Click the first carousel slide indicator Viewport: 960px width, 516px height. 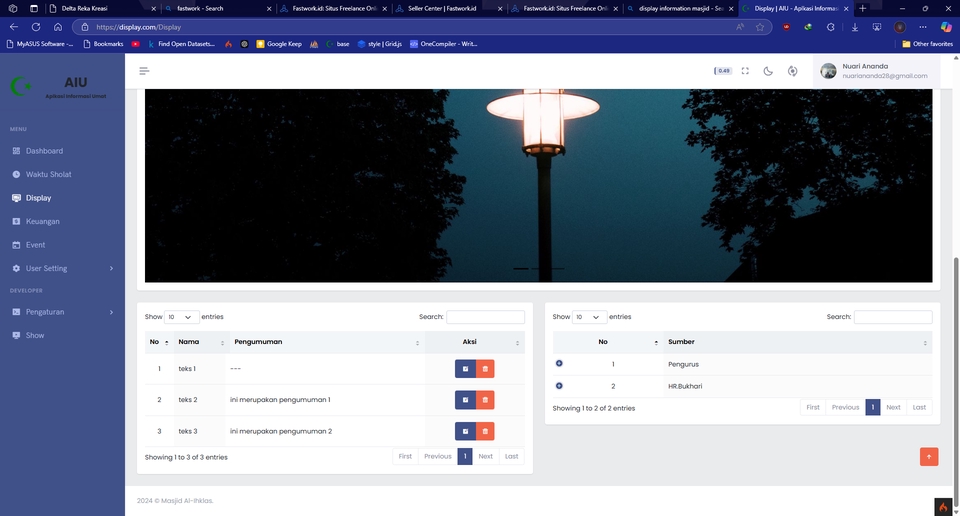click(x=521, y=269)
